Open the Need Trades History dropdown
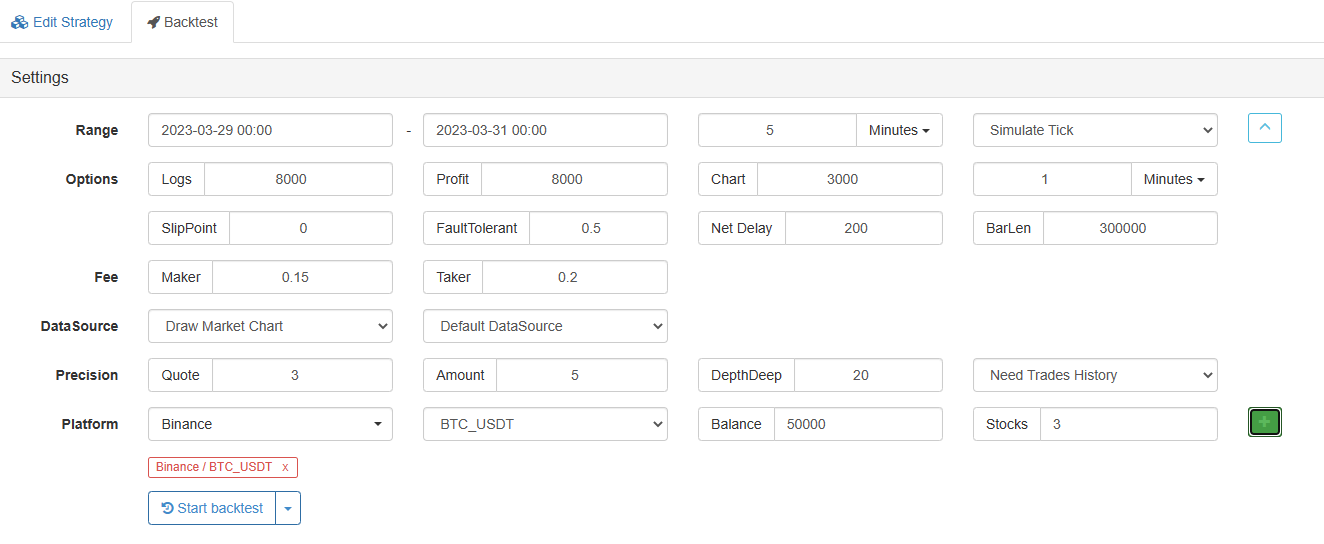The width and height of the screenshot is (1324, 544). (1095, 375)
